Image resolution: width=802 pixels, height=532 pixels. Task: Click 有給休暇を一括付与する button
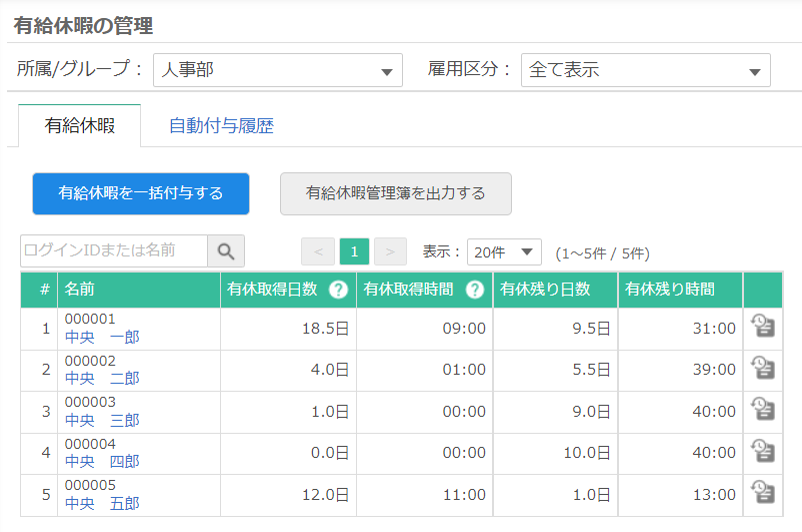coord(141,193)
